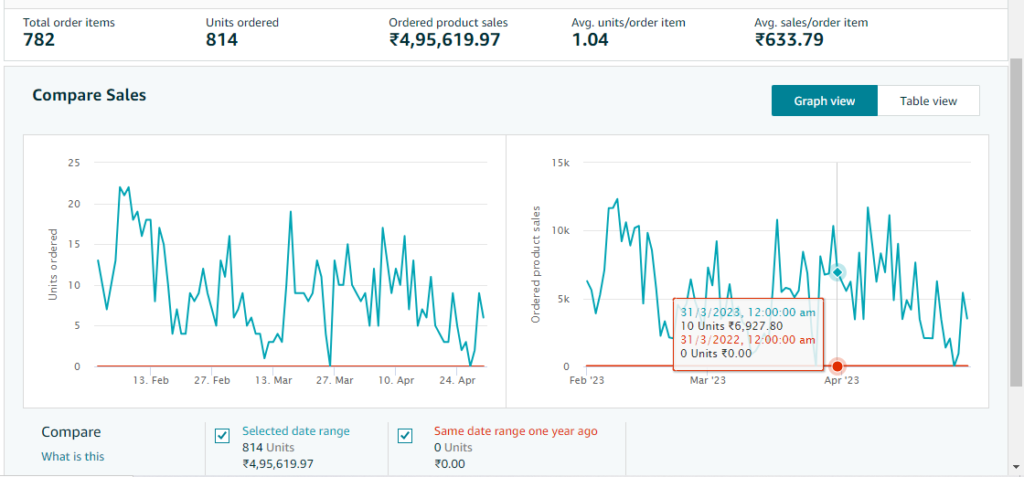Click the 31/3/2023 tooltip box on the chart
The image size is (1024, 477).
(x=747, y=333)
